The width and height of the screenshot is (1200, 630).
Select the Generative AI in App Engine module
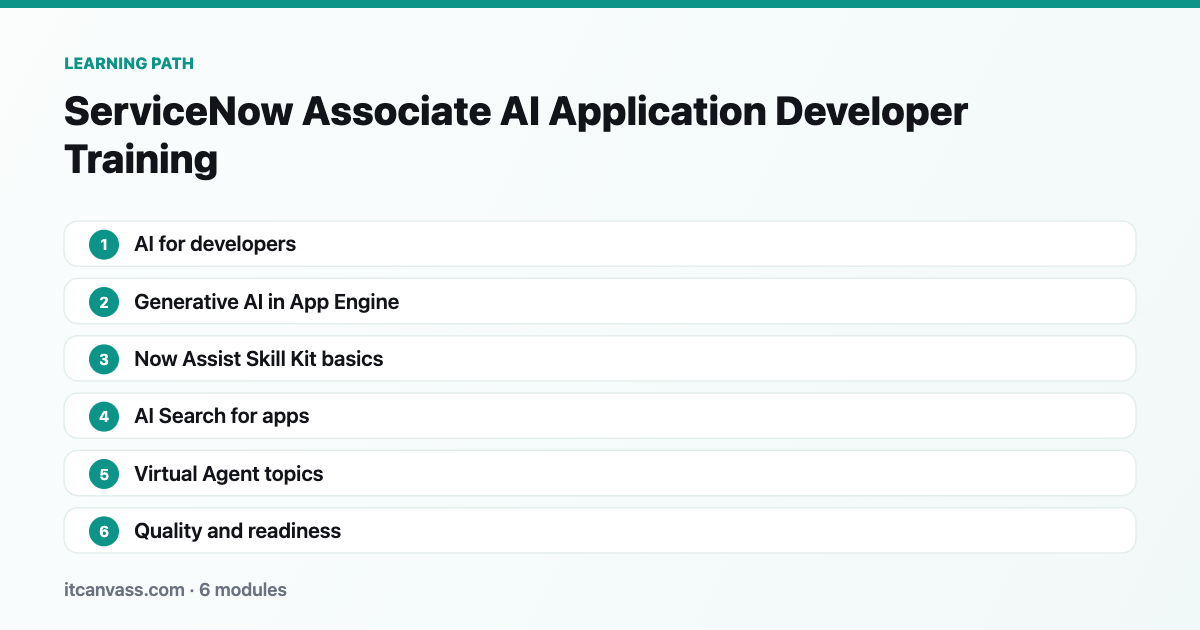[x=600, y=301]
